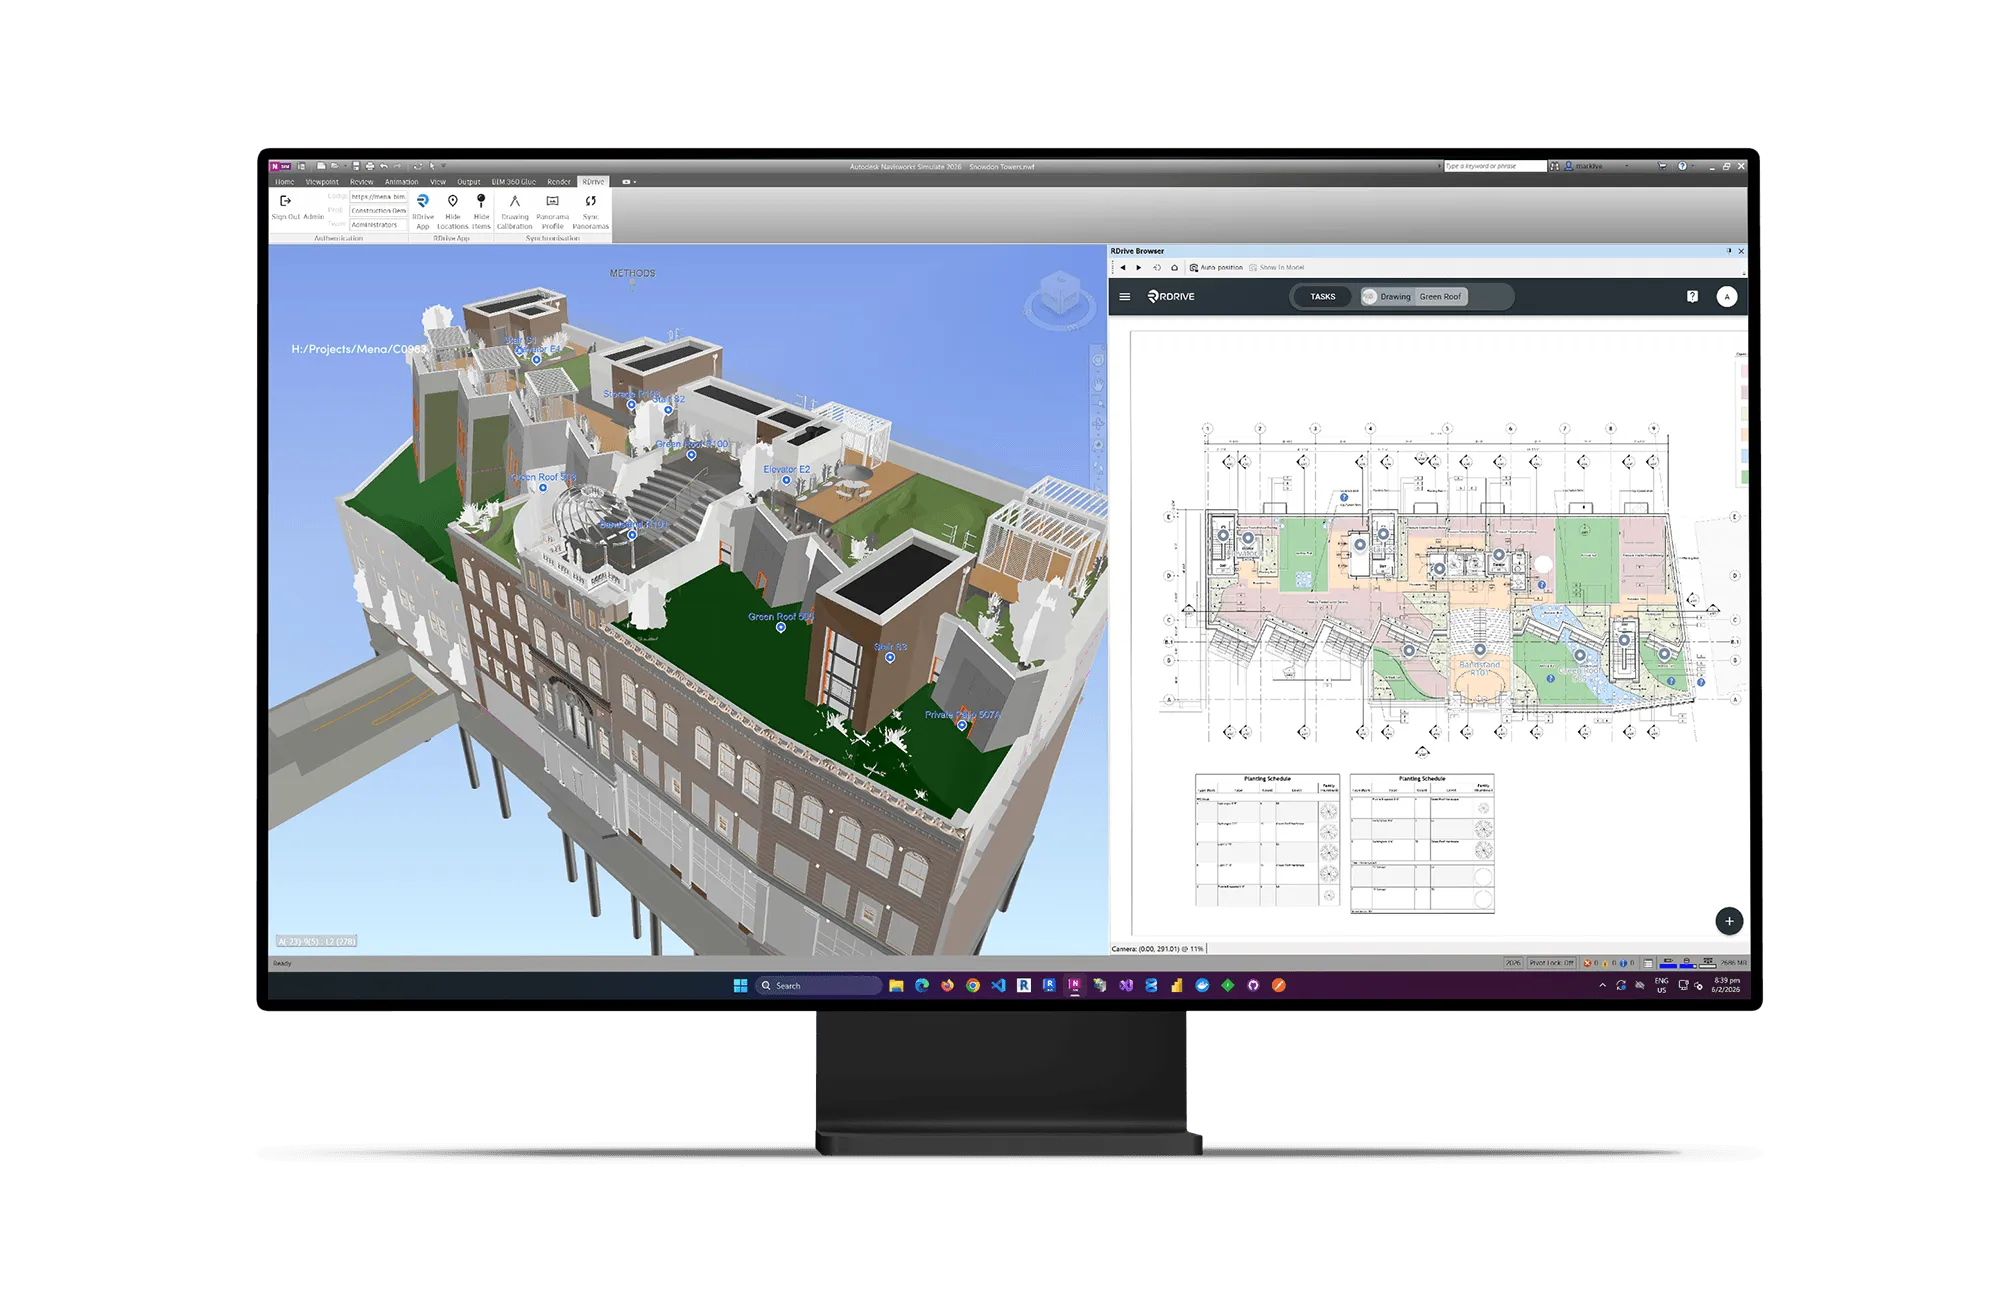Viewport: 2000px width, 1300px height.
Task: Click the TASKS button in RDrive
Action: click(1323, 296)
